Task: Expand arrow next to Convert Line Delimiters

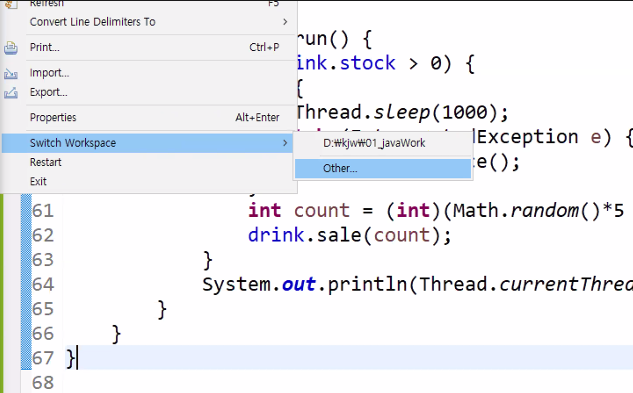Action: click(x=285, y=22)
